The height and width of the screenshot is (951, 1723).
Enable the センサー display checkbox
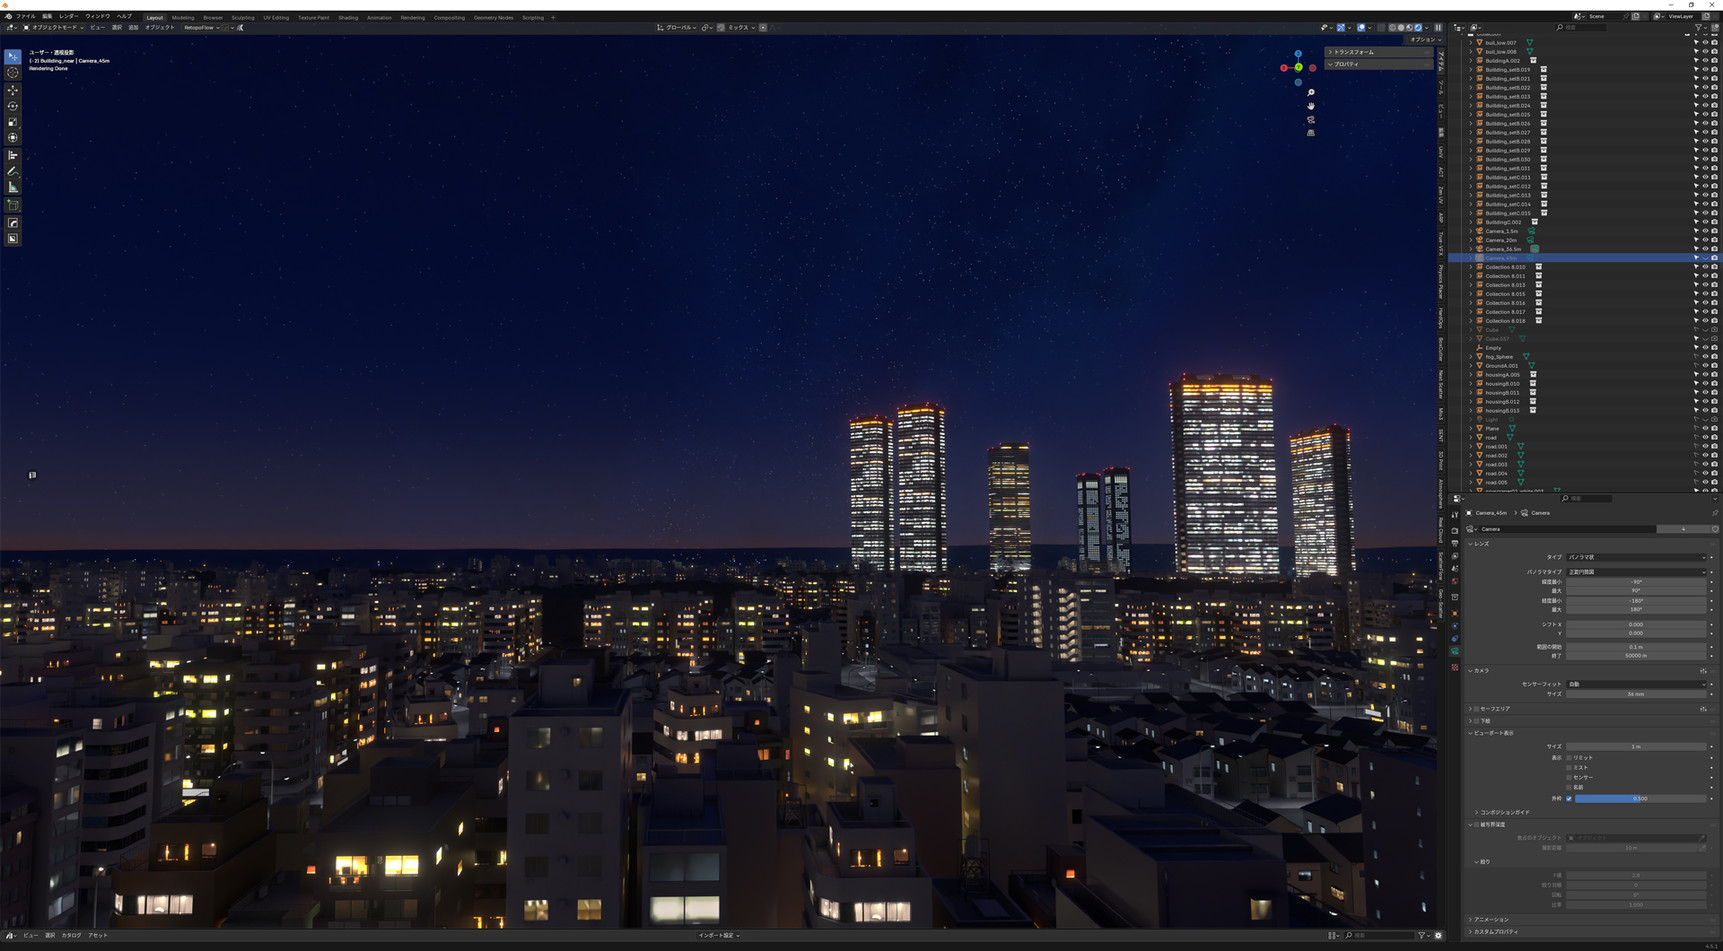pyautogui.click(x=1569, y=778)
